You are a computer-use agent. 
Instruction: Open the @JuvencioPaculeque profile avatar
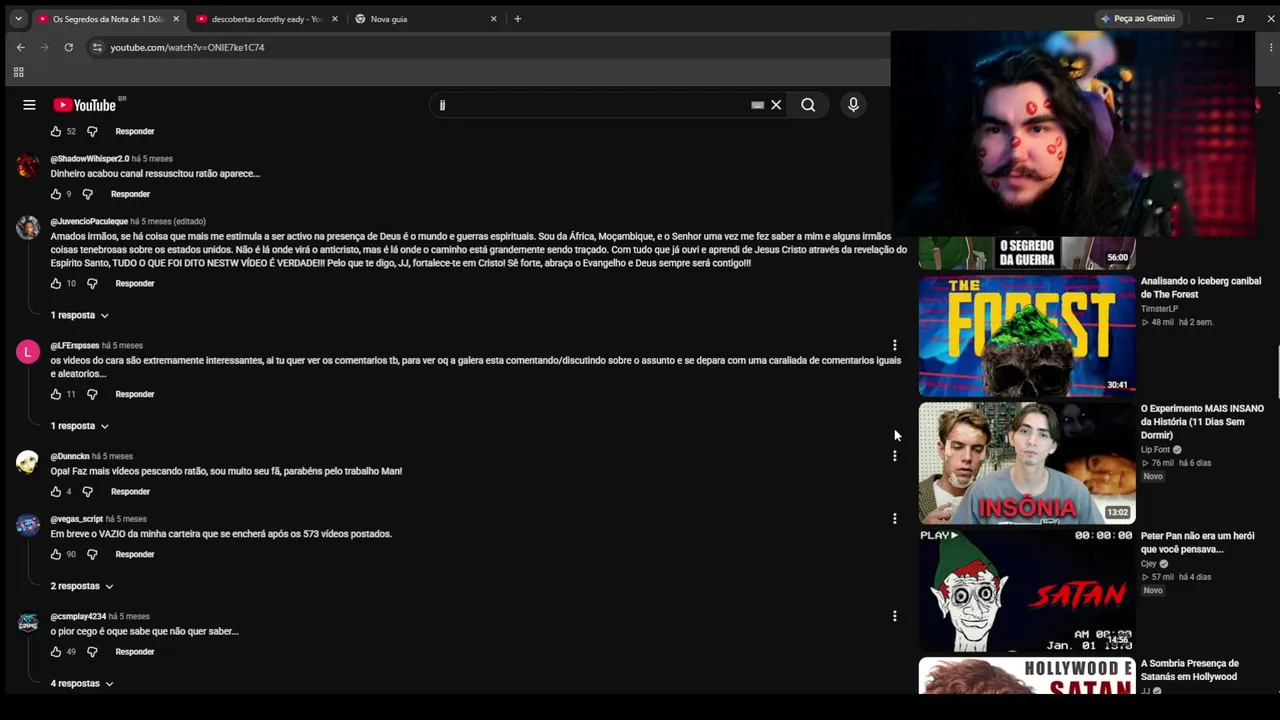(28, 228)
